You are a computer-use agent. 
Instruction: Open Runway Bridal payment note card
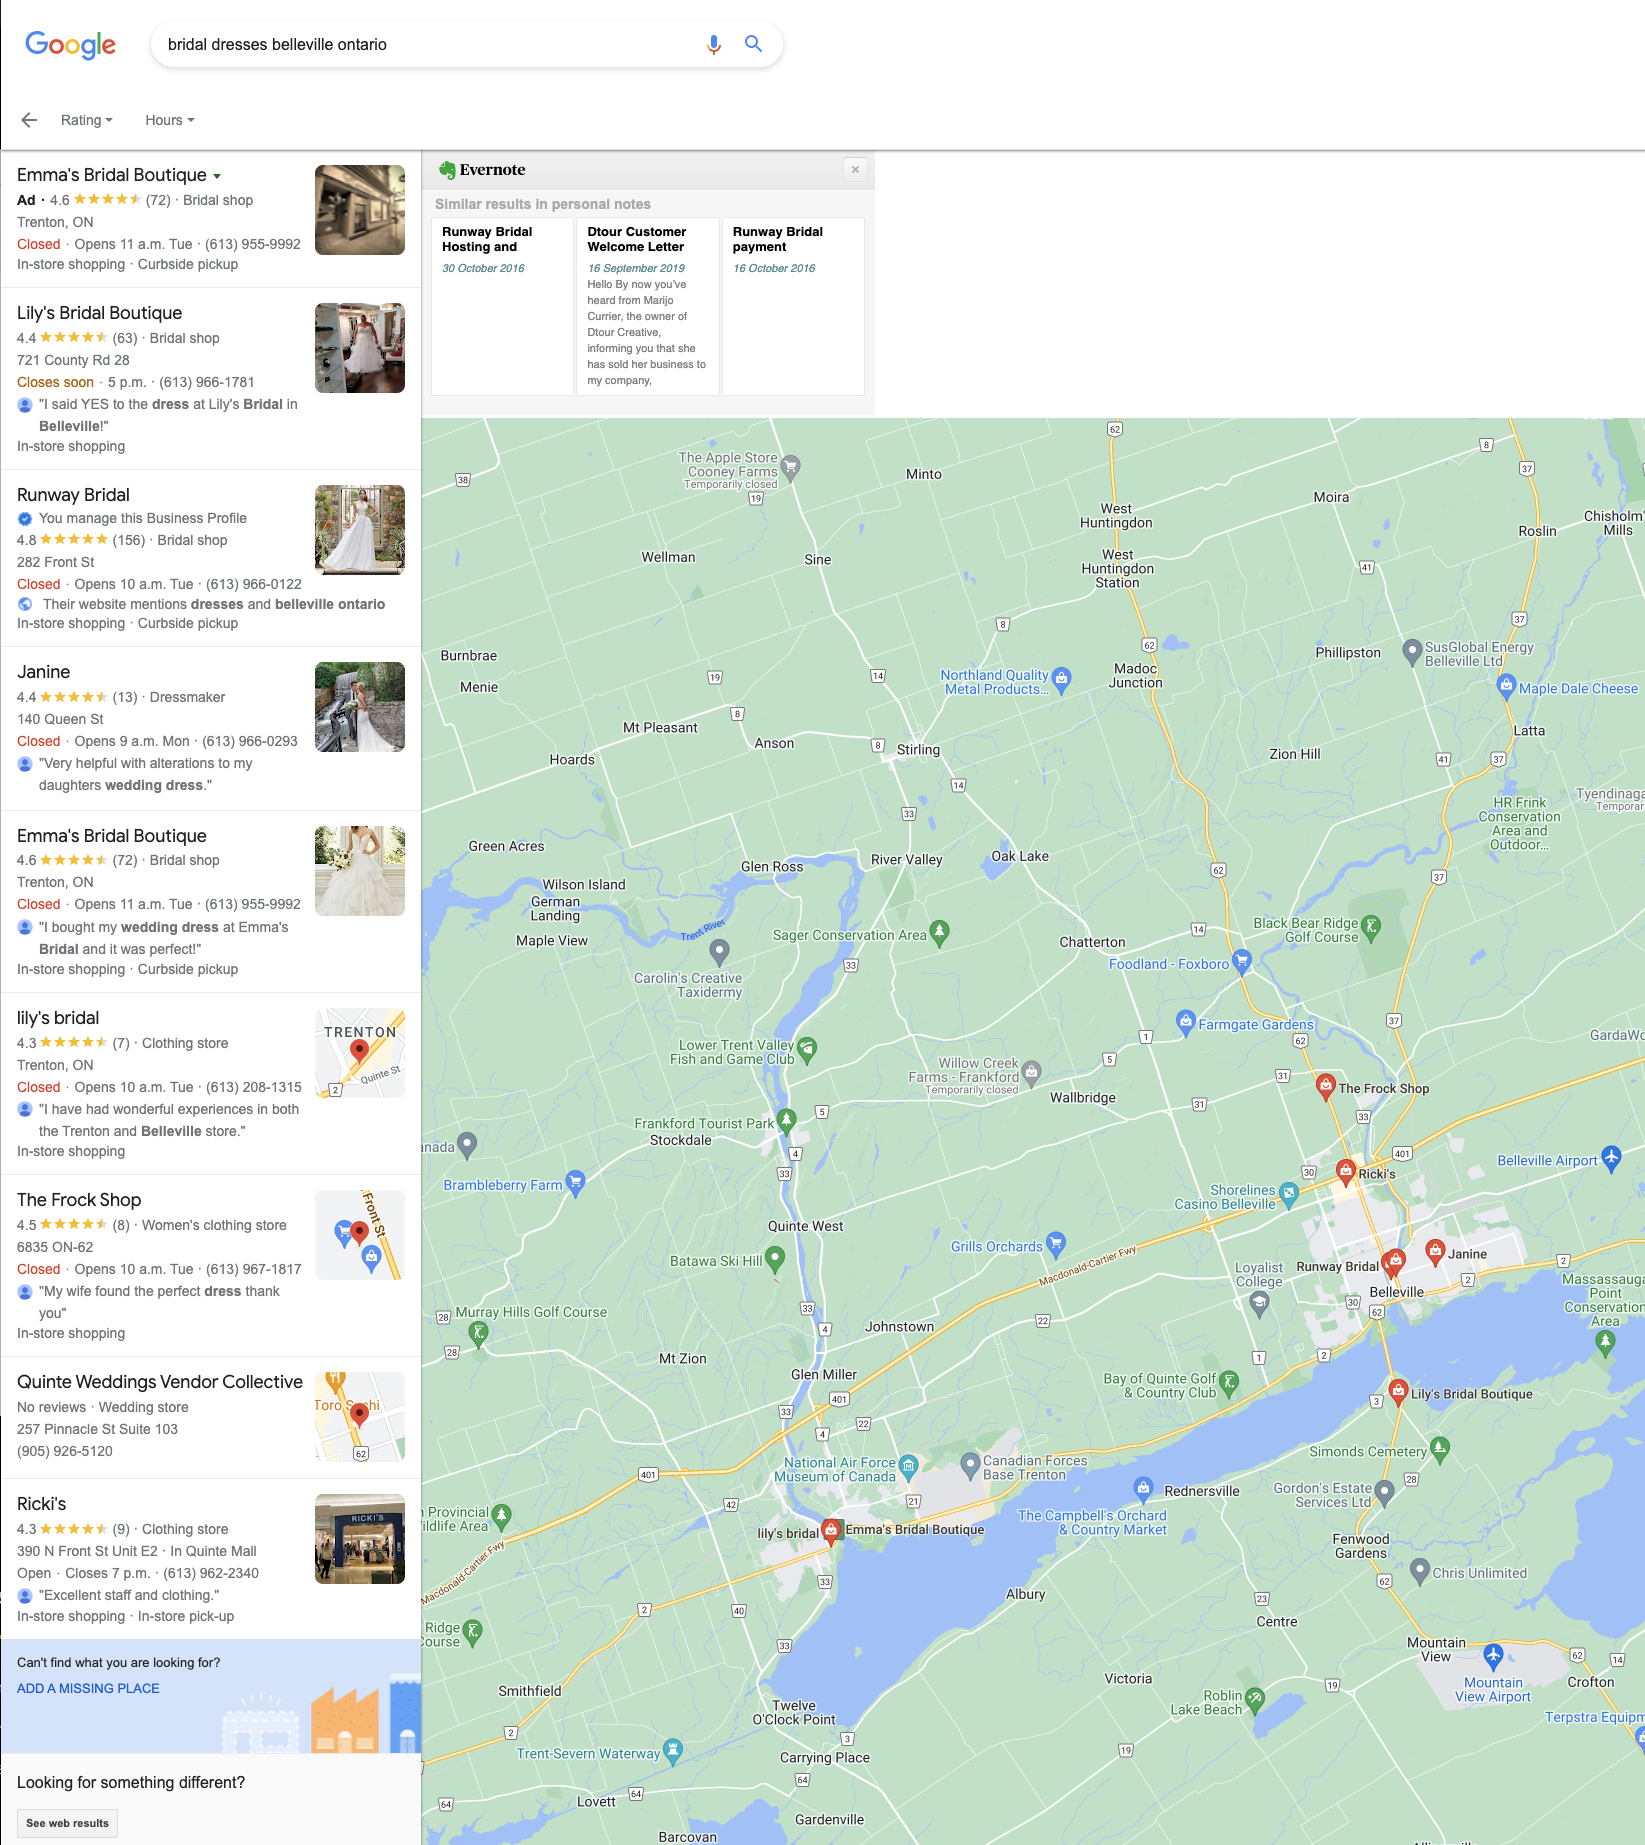pyautogui.click(x=793, y=305)
